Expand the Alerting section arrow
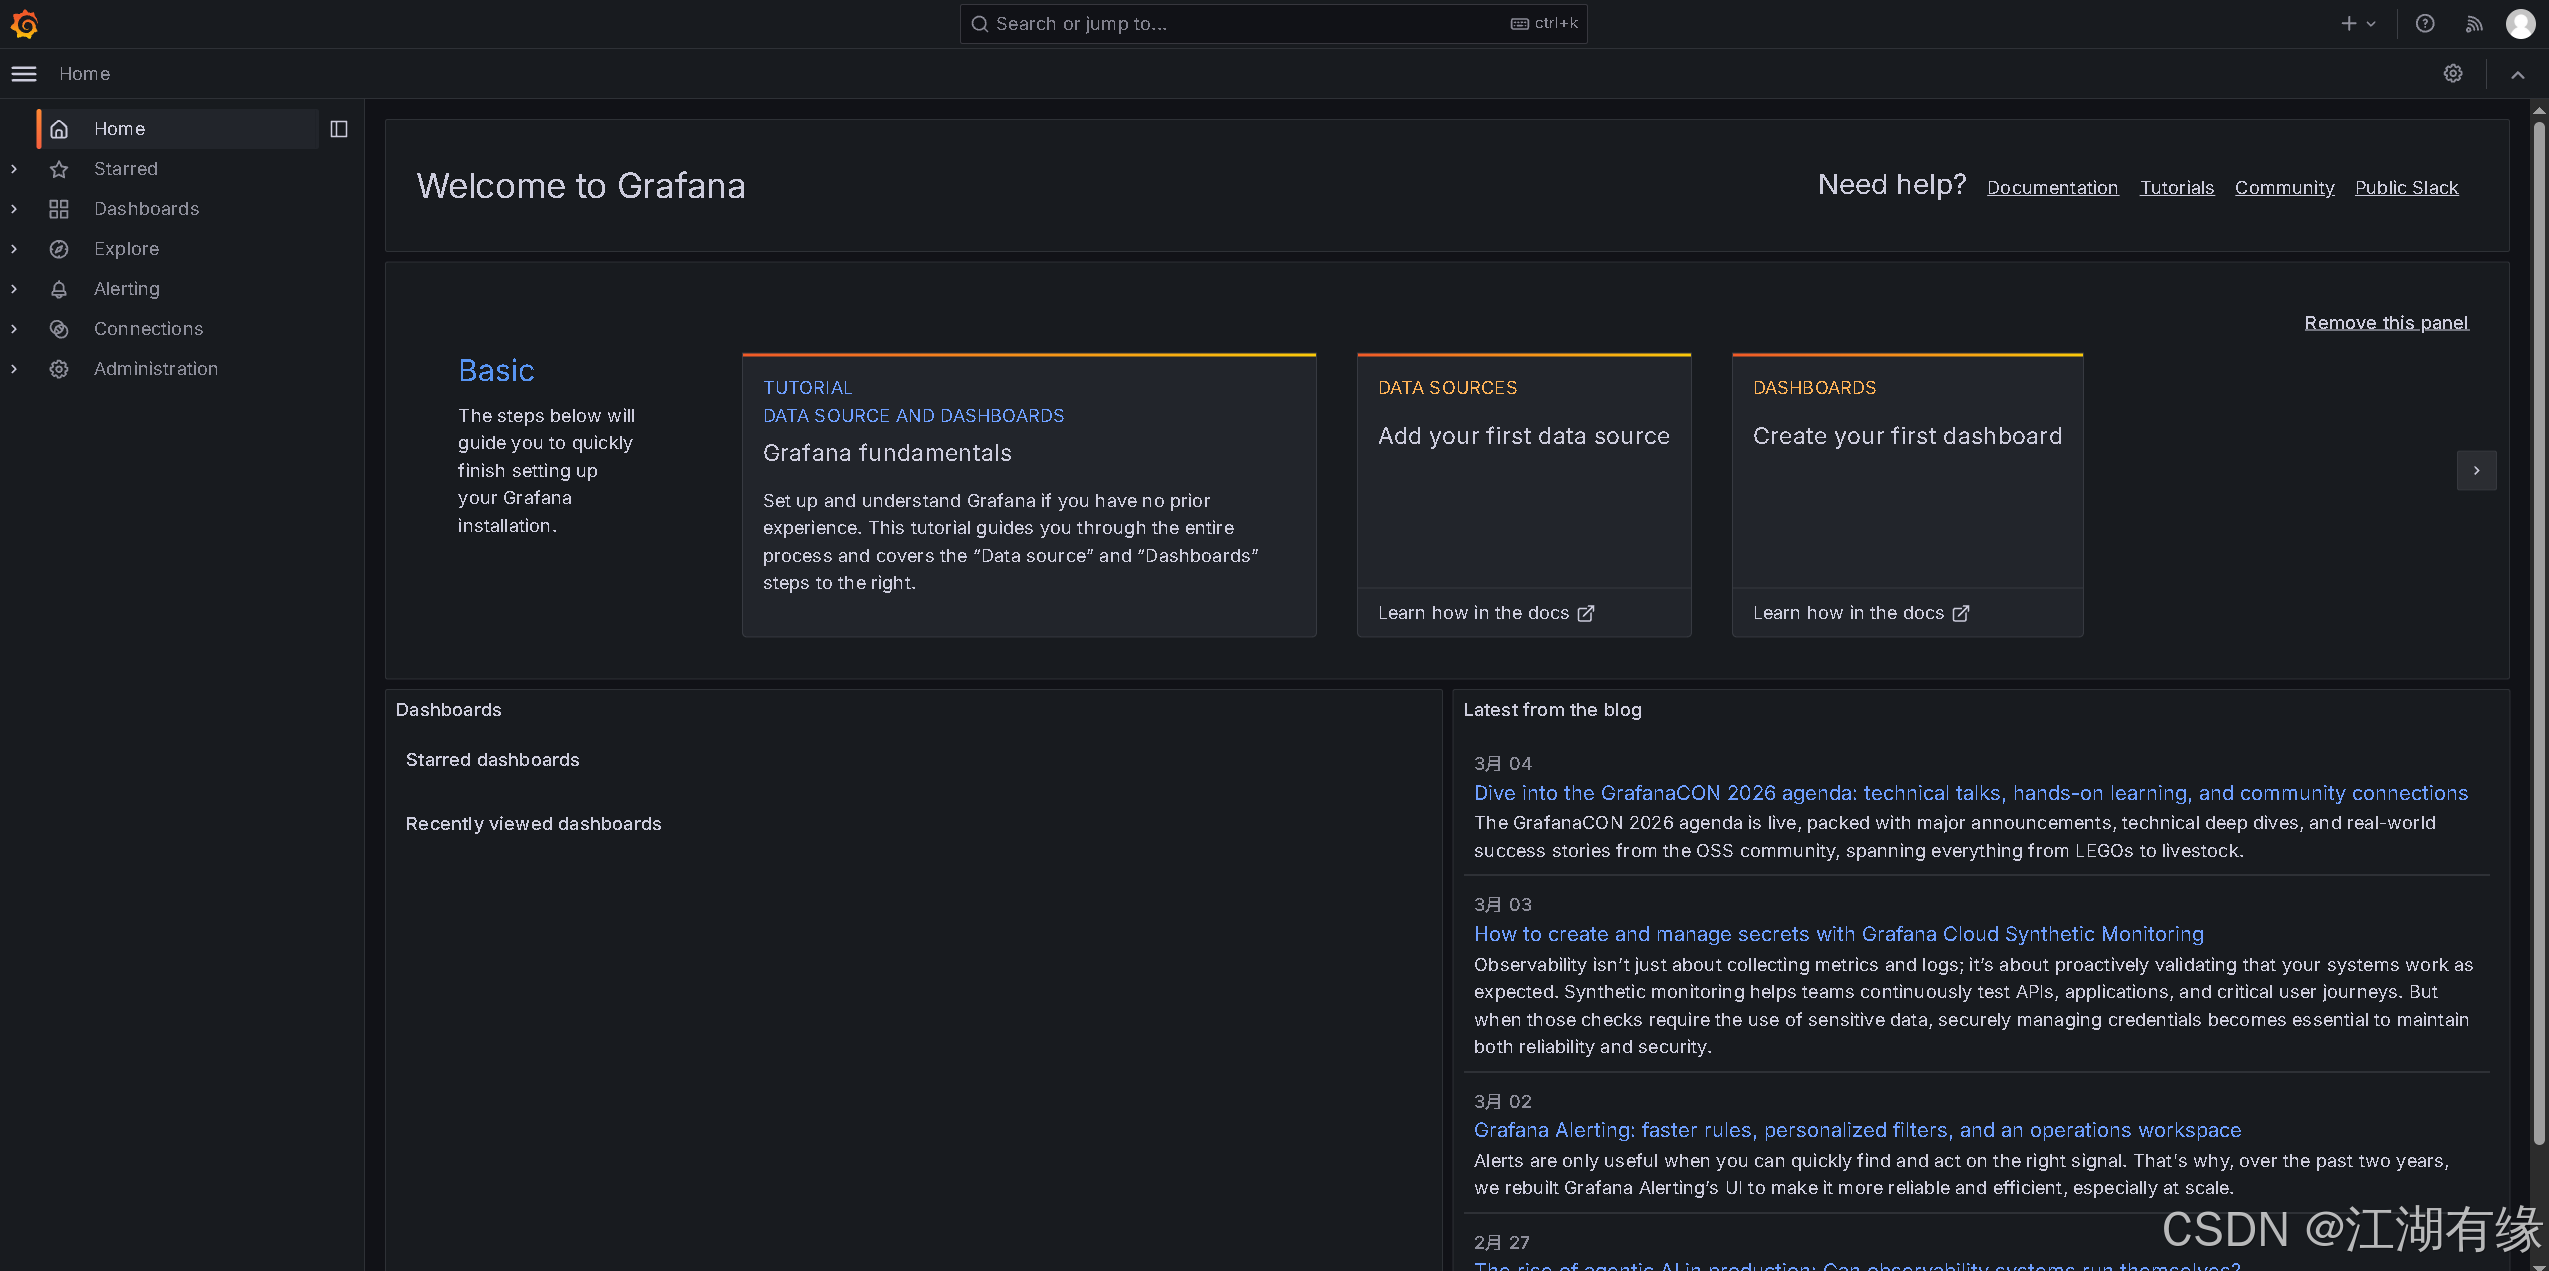This screenshot has width=2549, height=1271. coord(14,289)
